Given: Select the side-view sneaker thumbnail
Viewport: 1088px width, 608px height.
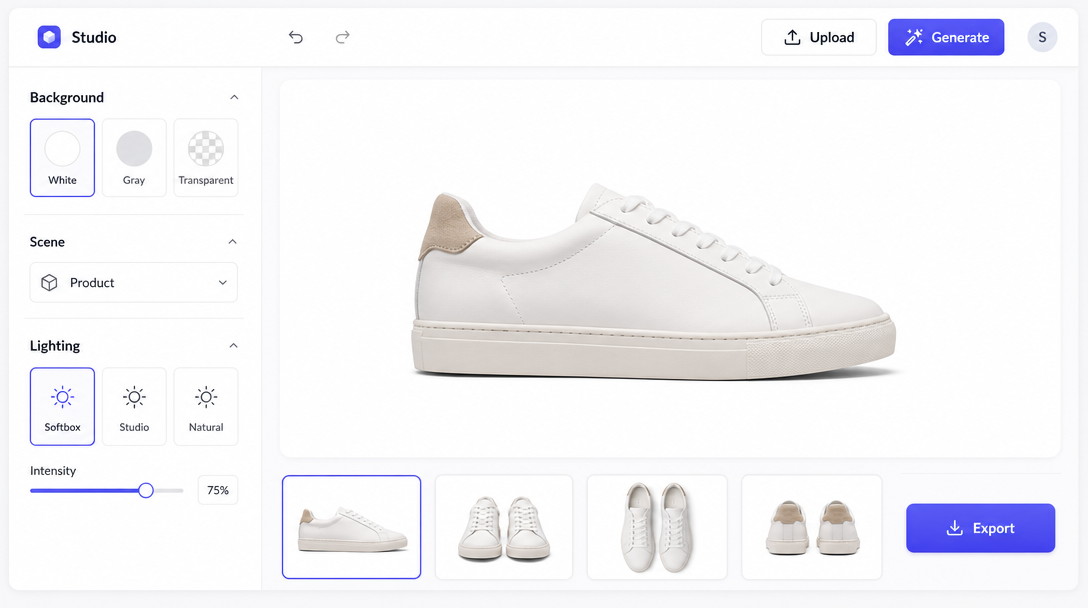Looking at the screenshot, I should [352, 527].
